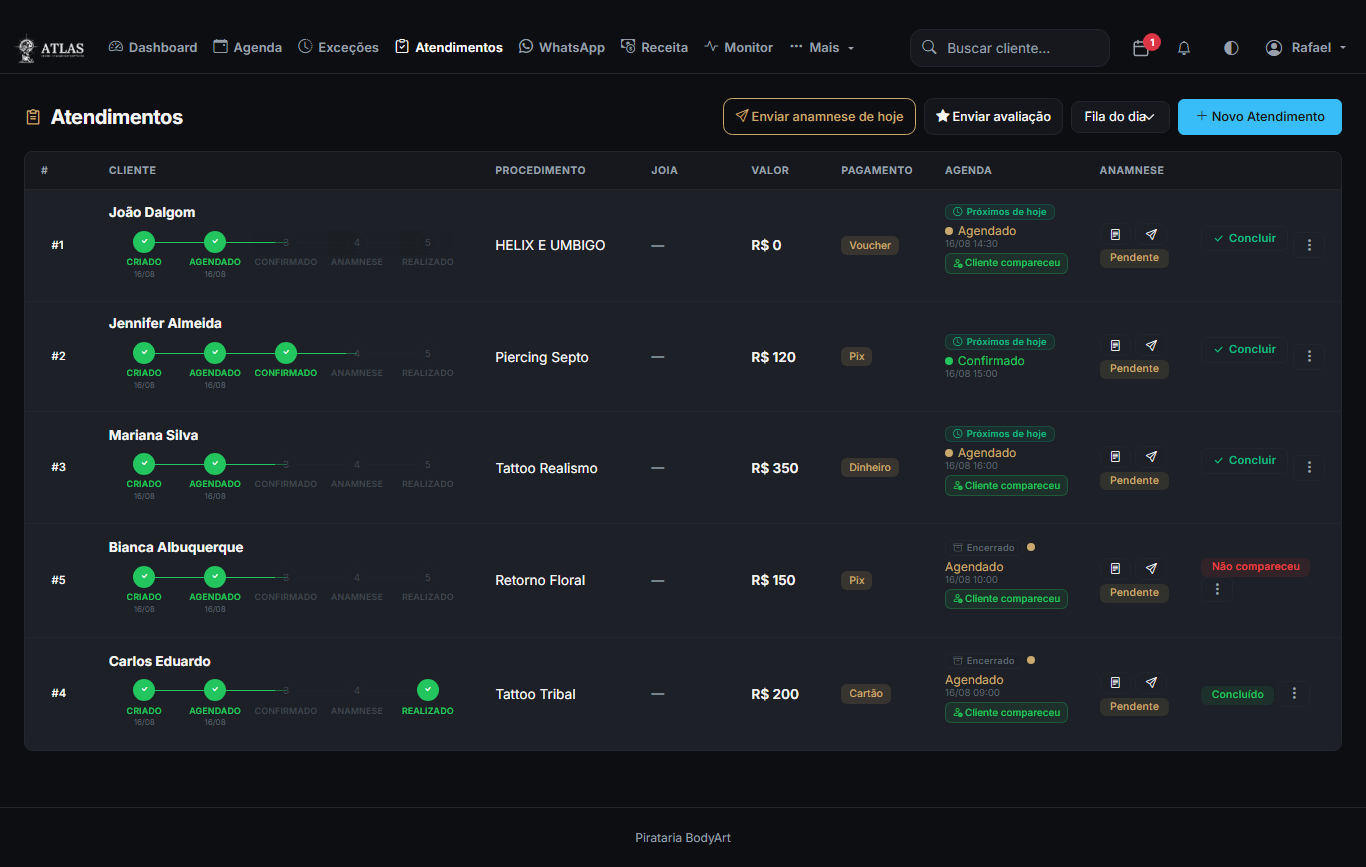Click the CONFIRMADO step circle for Jennifer Almeida

tap(286, 353)
